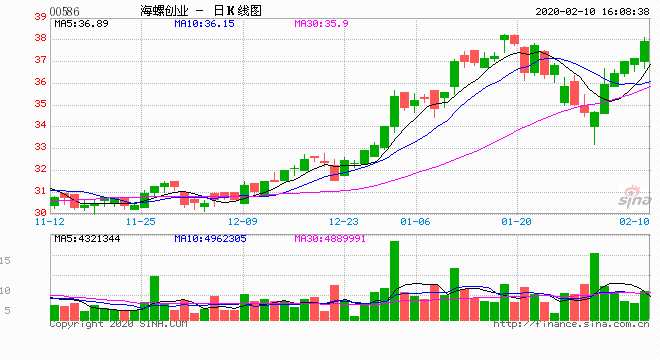Click the 海螺创业 日K线图 chart title
660x360 pixels.
201,11
